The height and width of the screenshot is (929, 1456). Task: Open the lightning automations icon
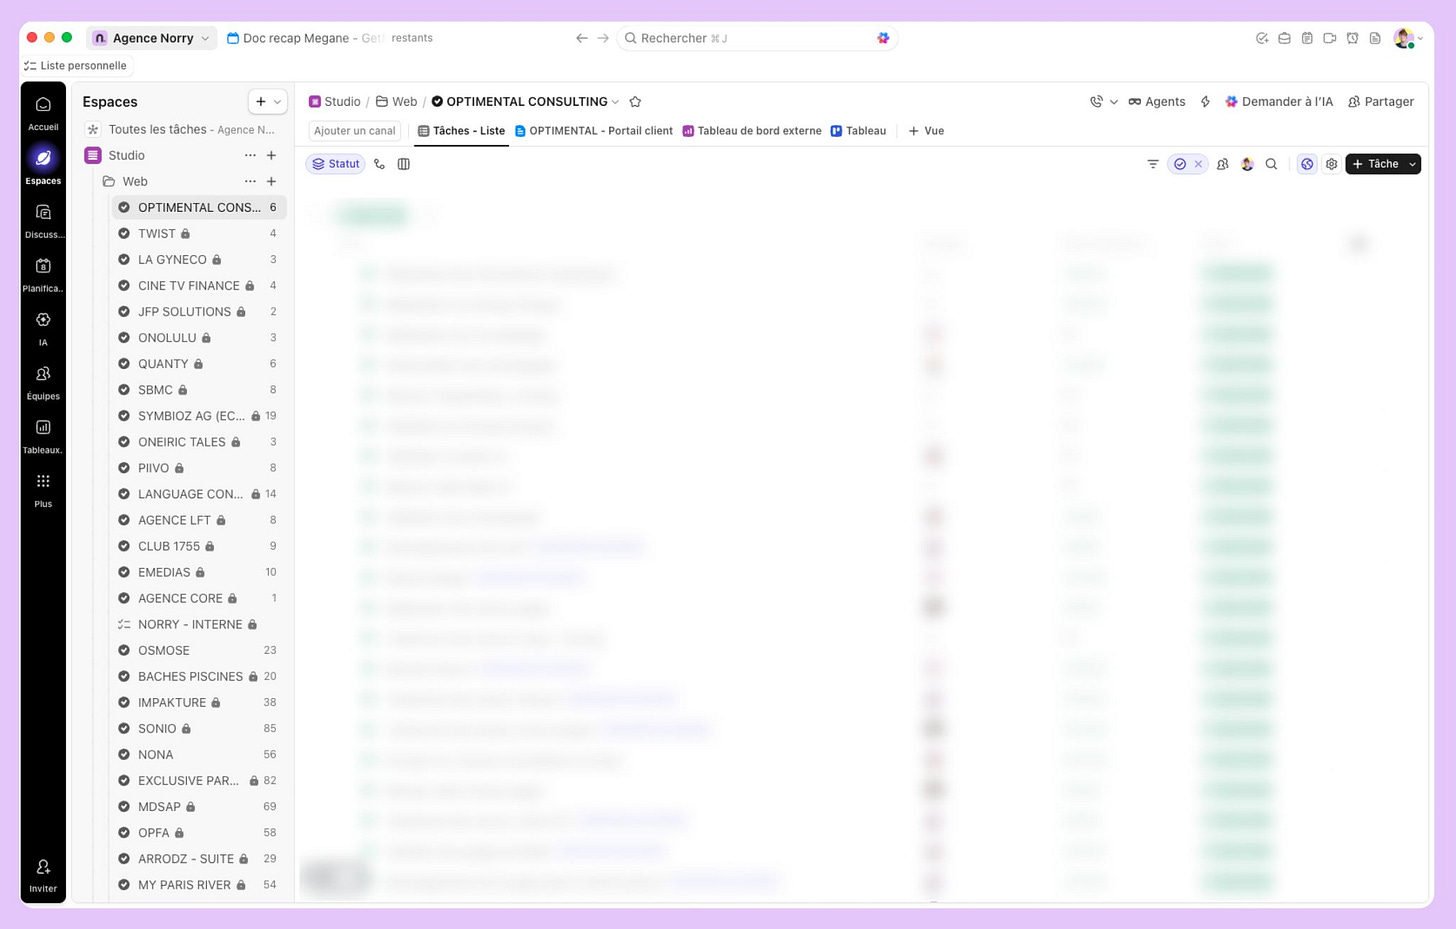click(x=1205, y=102)
